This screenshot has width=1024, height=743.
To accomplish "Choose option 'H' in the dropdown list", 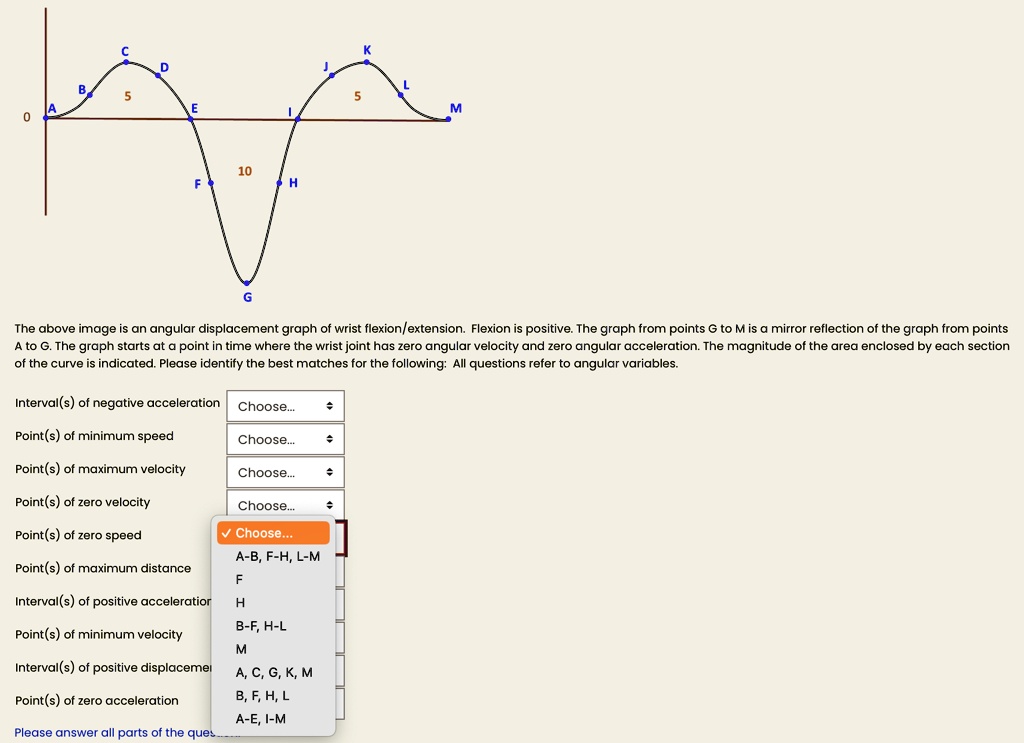I will click(x=273, y=603).
